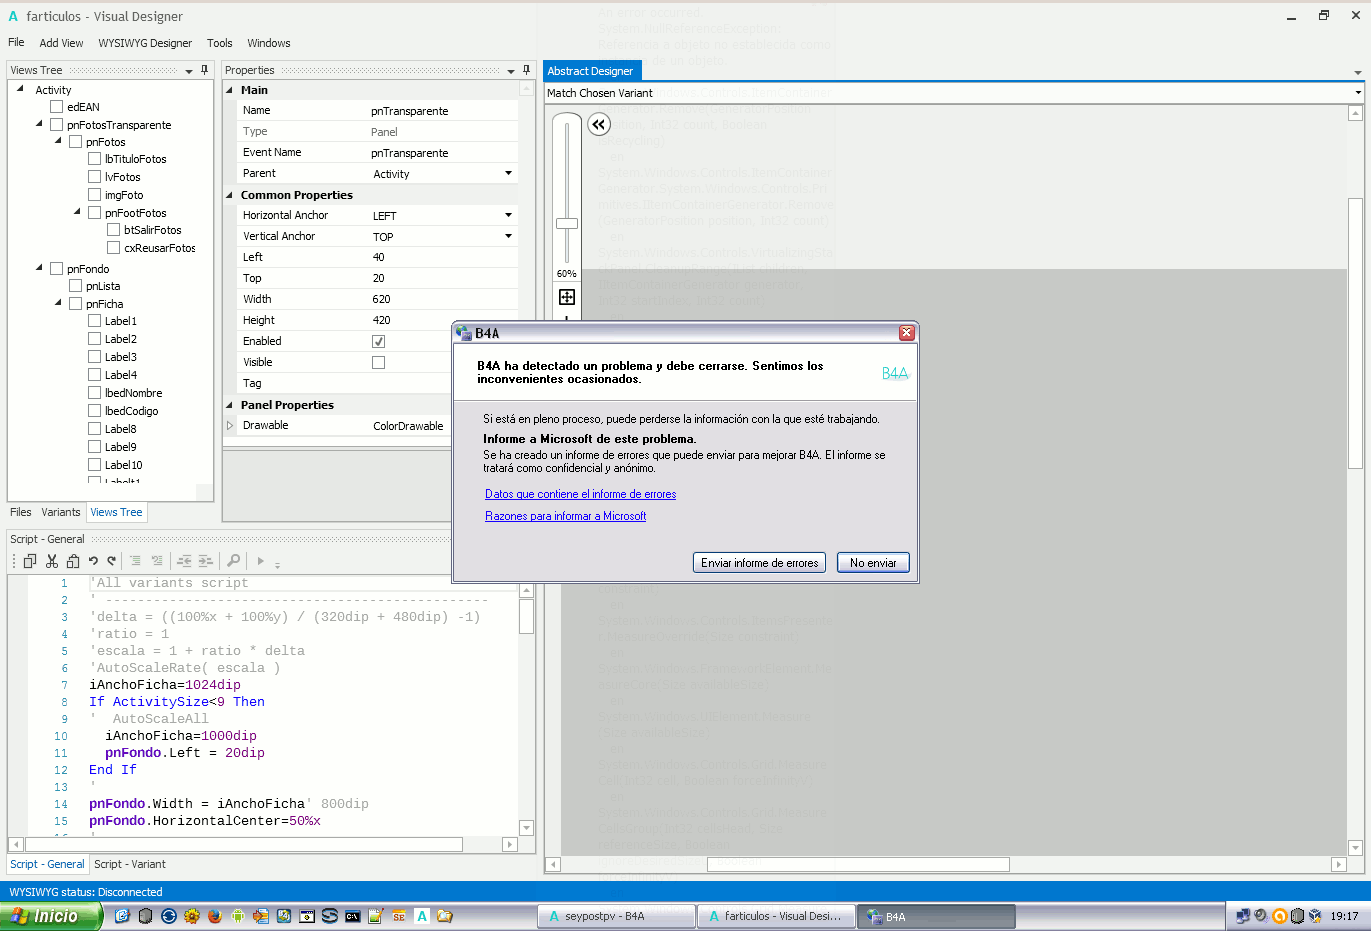
Task: Switch to seypostpv - B4A taskbar window
Action: click(x=615, y=916)
